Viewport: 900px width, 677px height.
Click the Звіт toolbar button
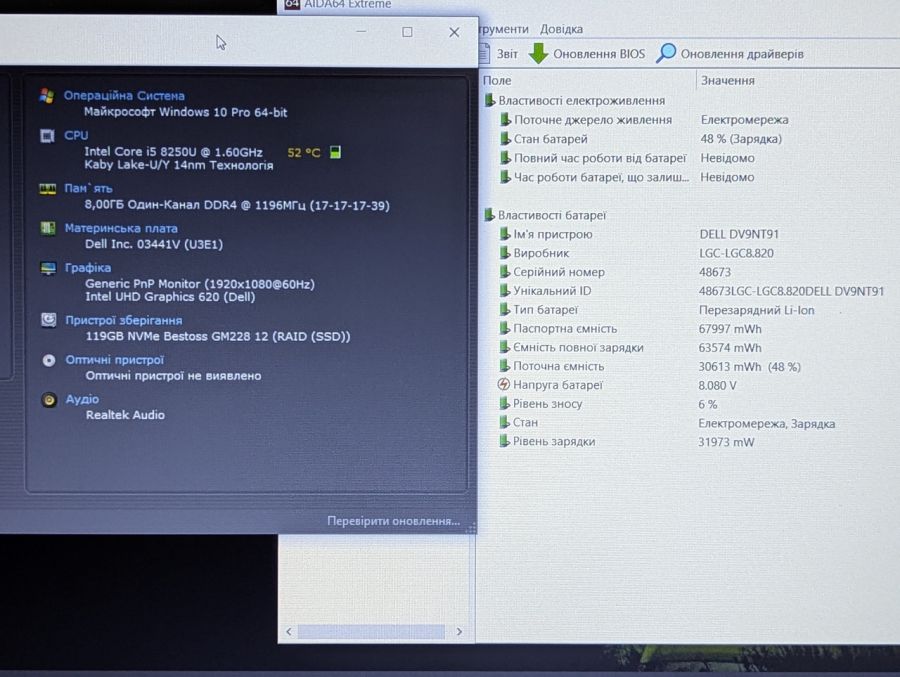click(x=498, y=54)
